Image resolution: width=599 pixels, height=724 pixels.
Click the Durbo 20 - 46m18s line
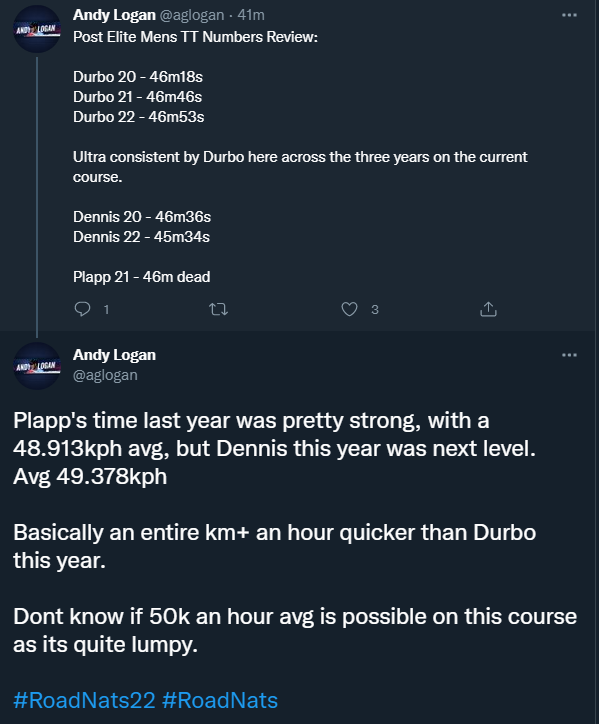[138, 77]
